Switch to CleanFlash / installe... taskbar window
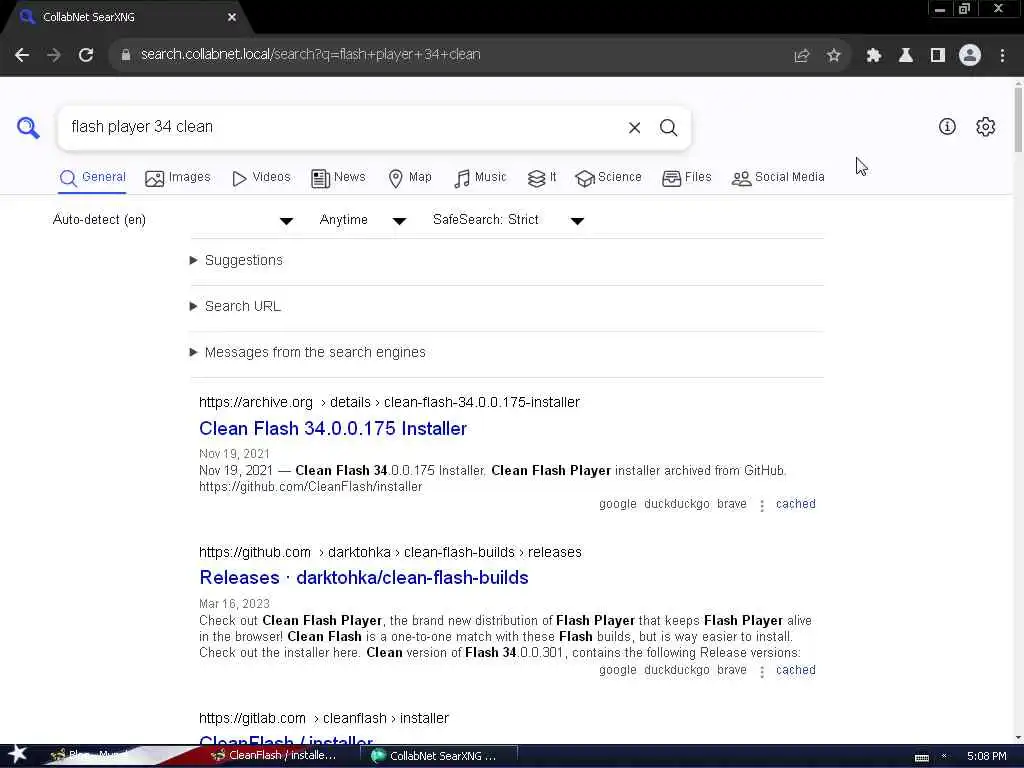 point(273,756)
